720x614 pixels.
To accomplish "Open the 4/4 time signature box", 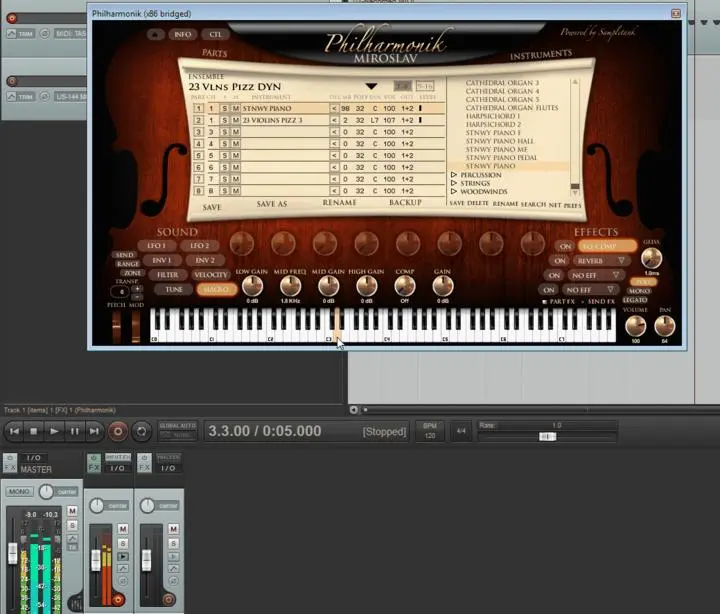I will tap(461, 431).
